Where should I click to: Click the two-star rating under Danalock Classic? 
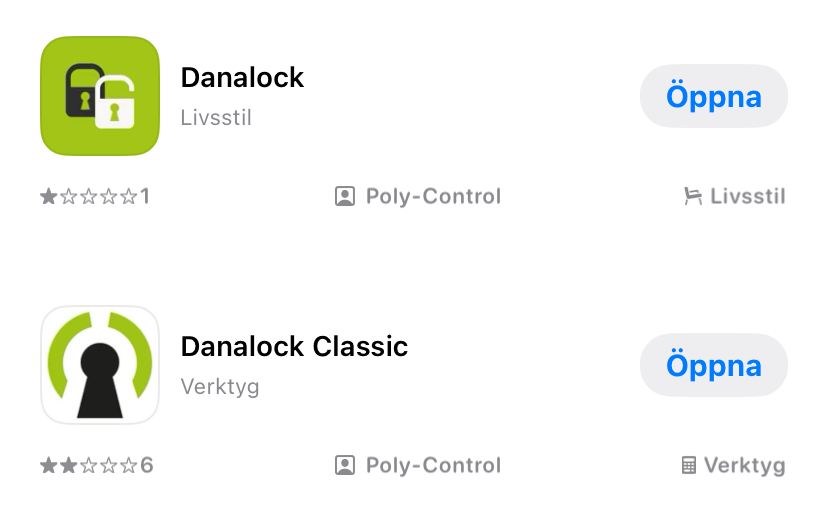[x=88, y=465]
